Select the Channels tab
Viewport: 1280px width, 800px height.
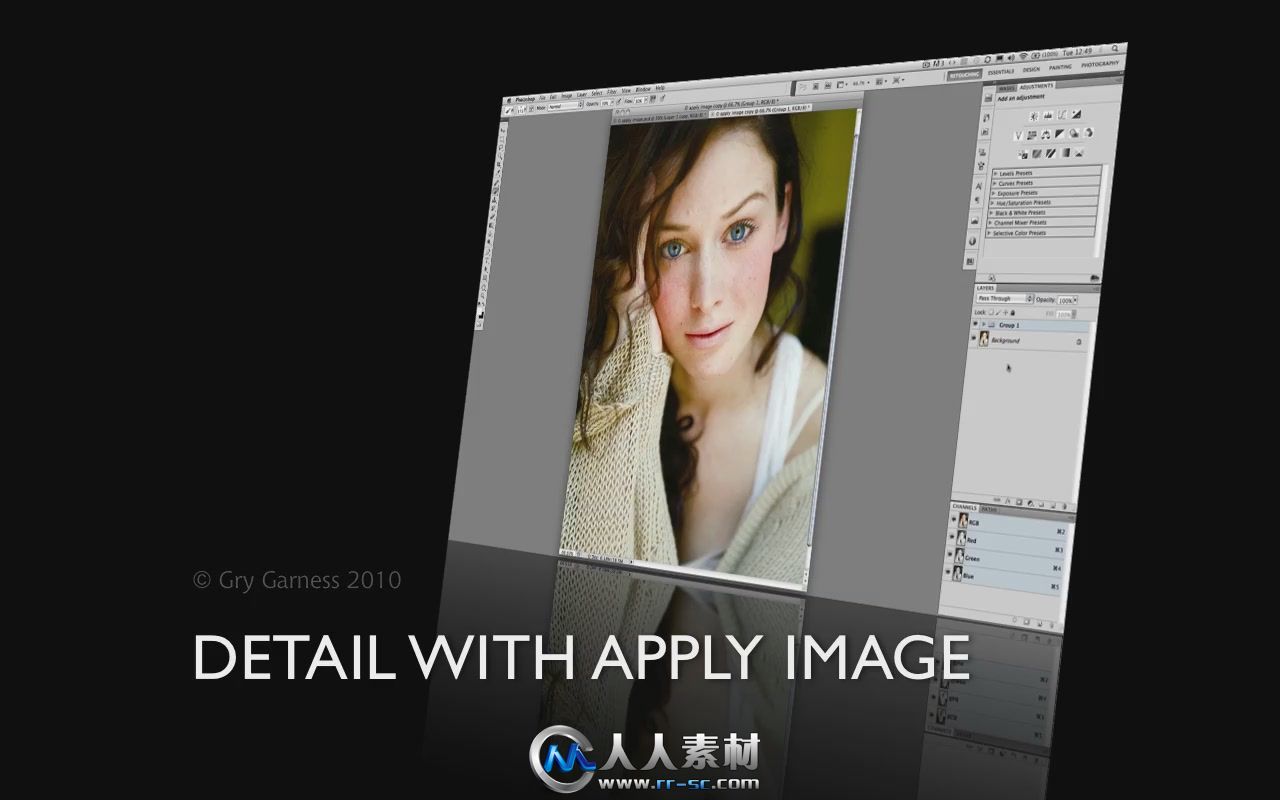(x=964, y=507)
